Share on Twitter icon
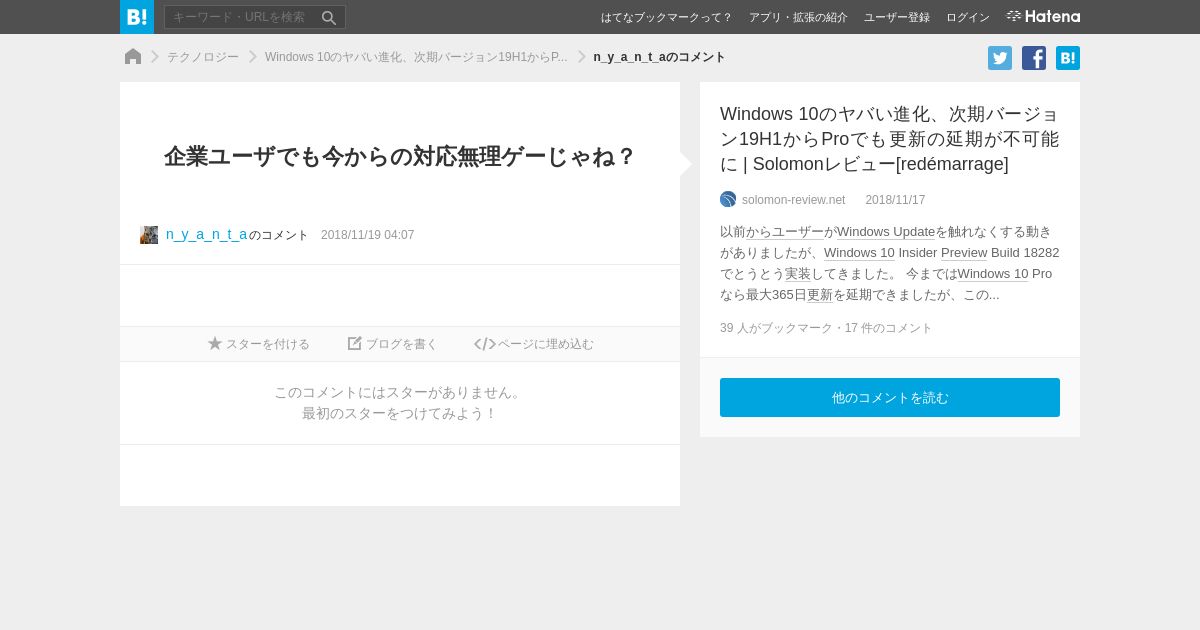The image size is (1200, 630). point(1000,58)
